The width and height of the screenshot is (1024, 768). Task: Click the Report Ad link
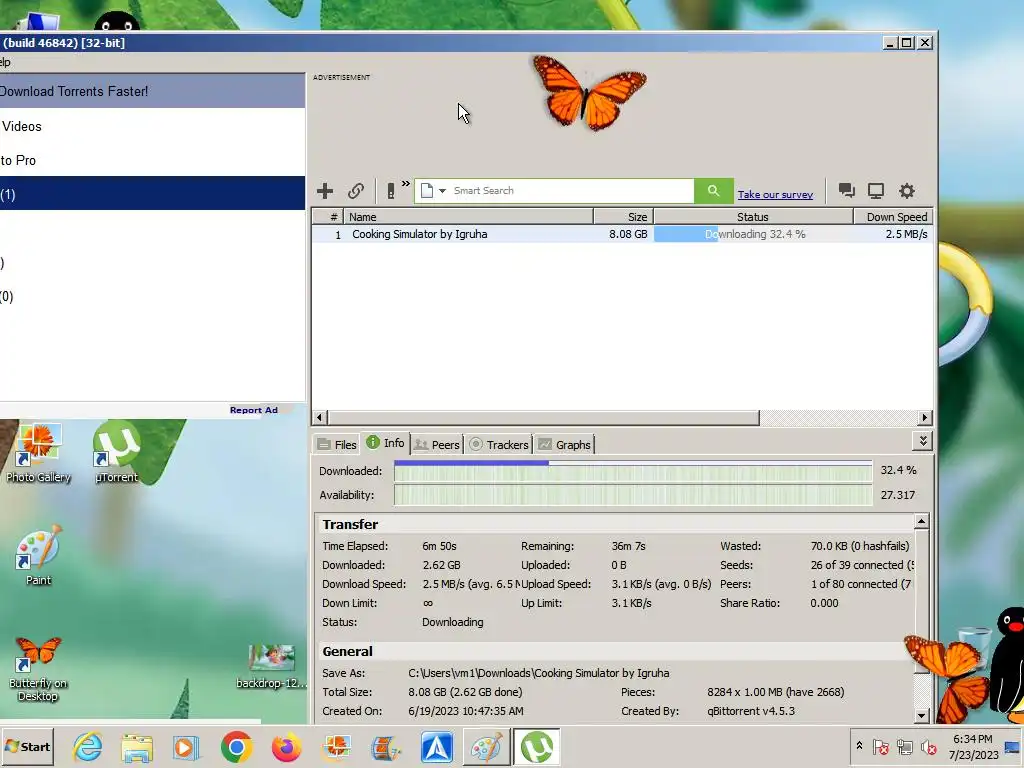coord(253,410)
